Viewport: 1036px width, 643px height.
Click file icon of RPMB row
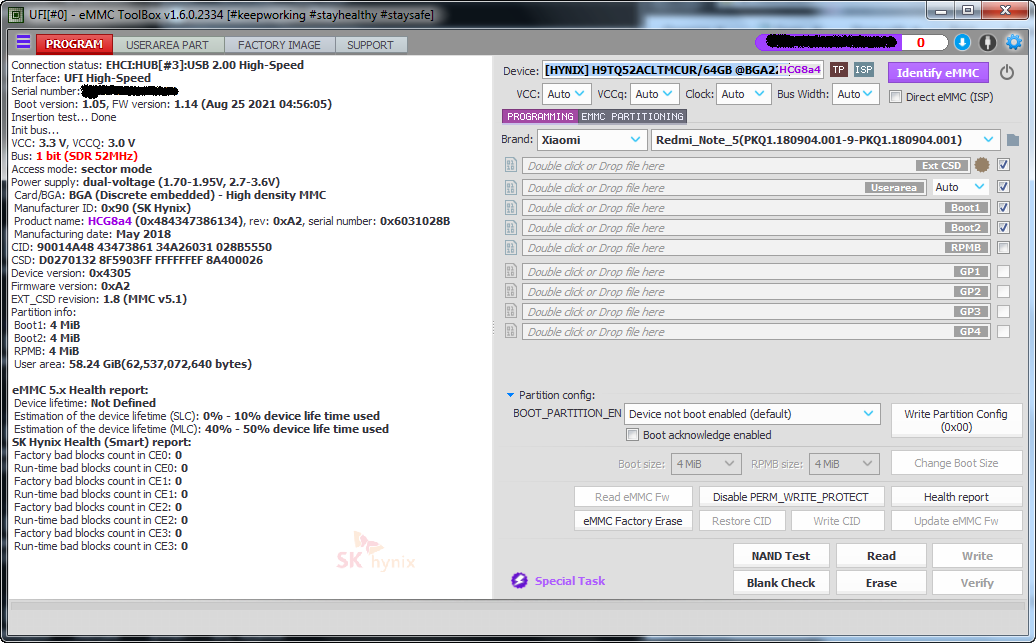tap(511, 248)
